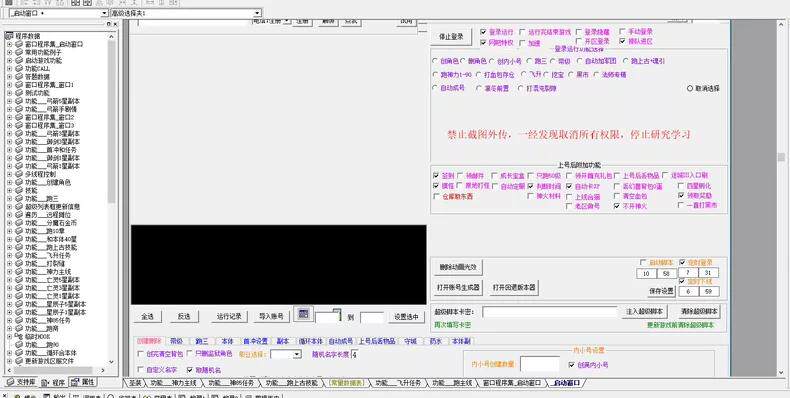This screenshot has height=398, width=790.
Task: Switch to the 上号后丢物品 tab
Action: pyautogui.click(x=377, y=341)
